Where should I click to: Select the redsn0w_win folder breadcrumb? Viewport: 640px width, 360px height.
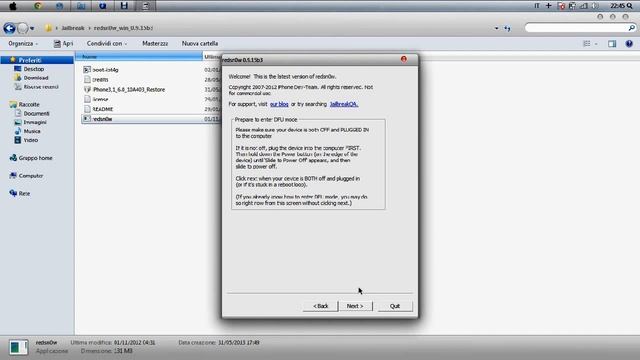click(x=123, y=28)
